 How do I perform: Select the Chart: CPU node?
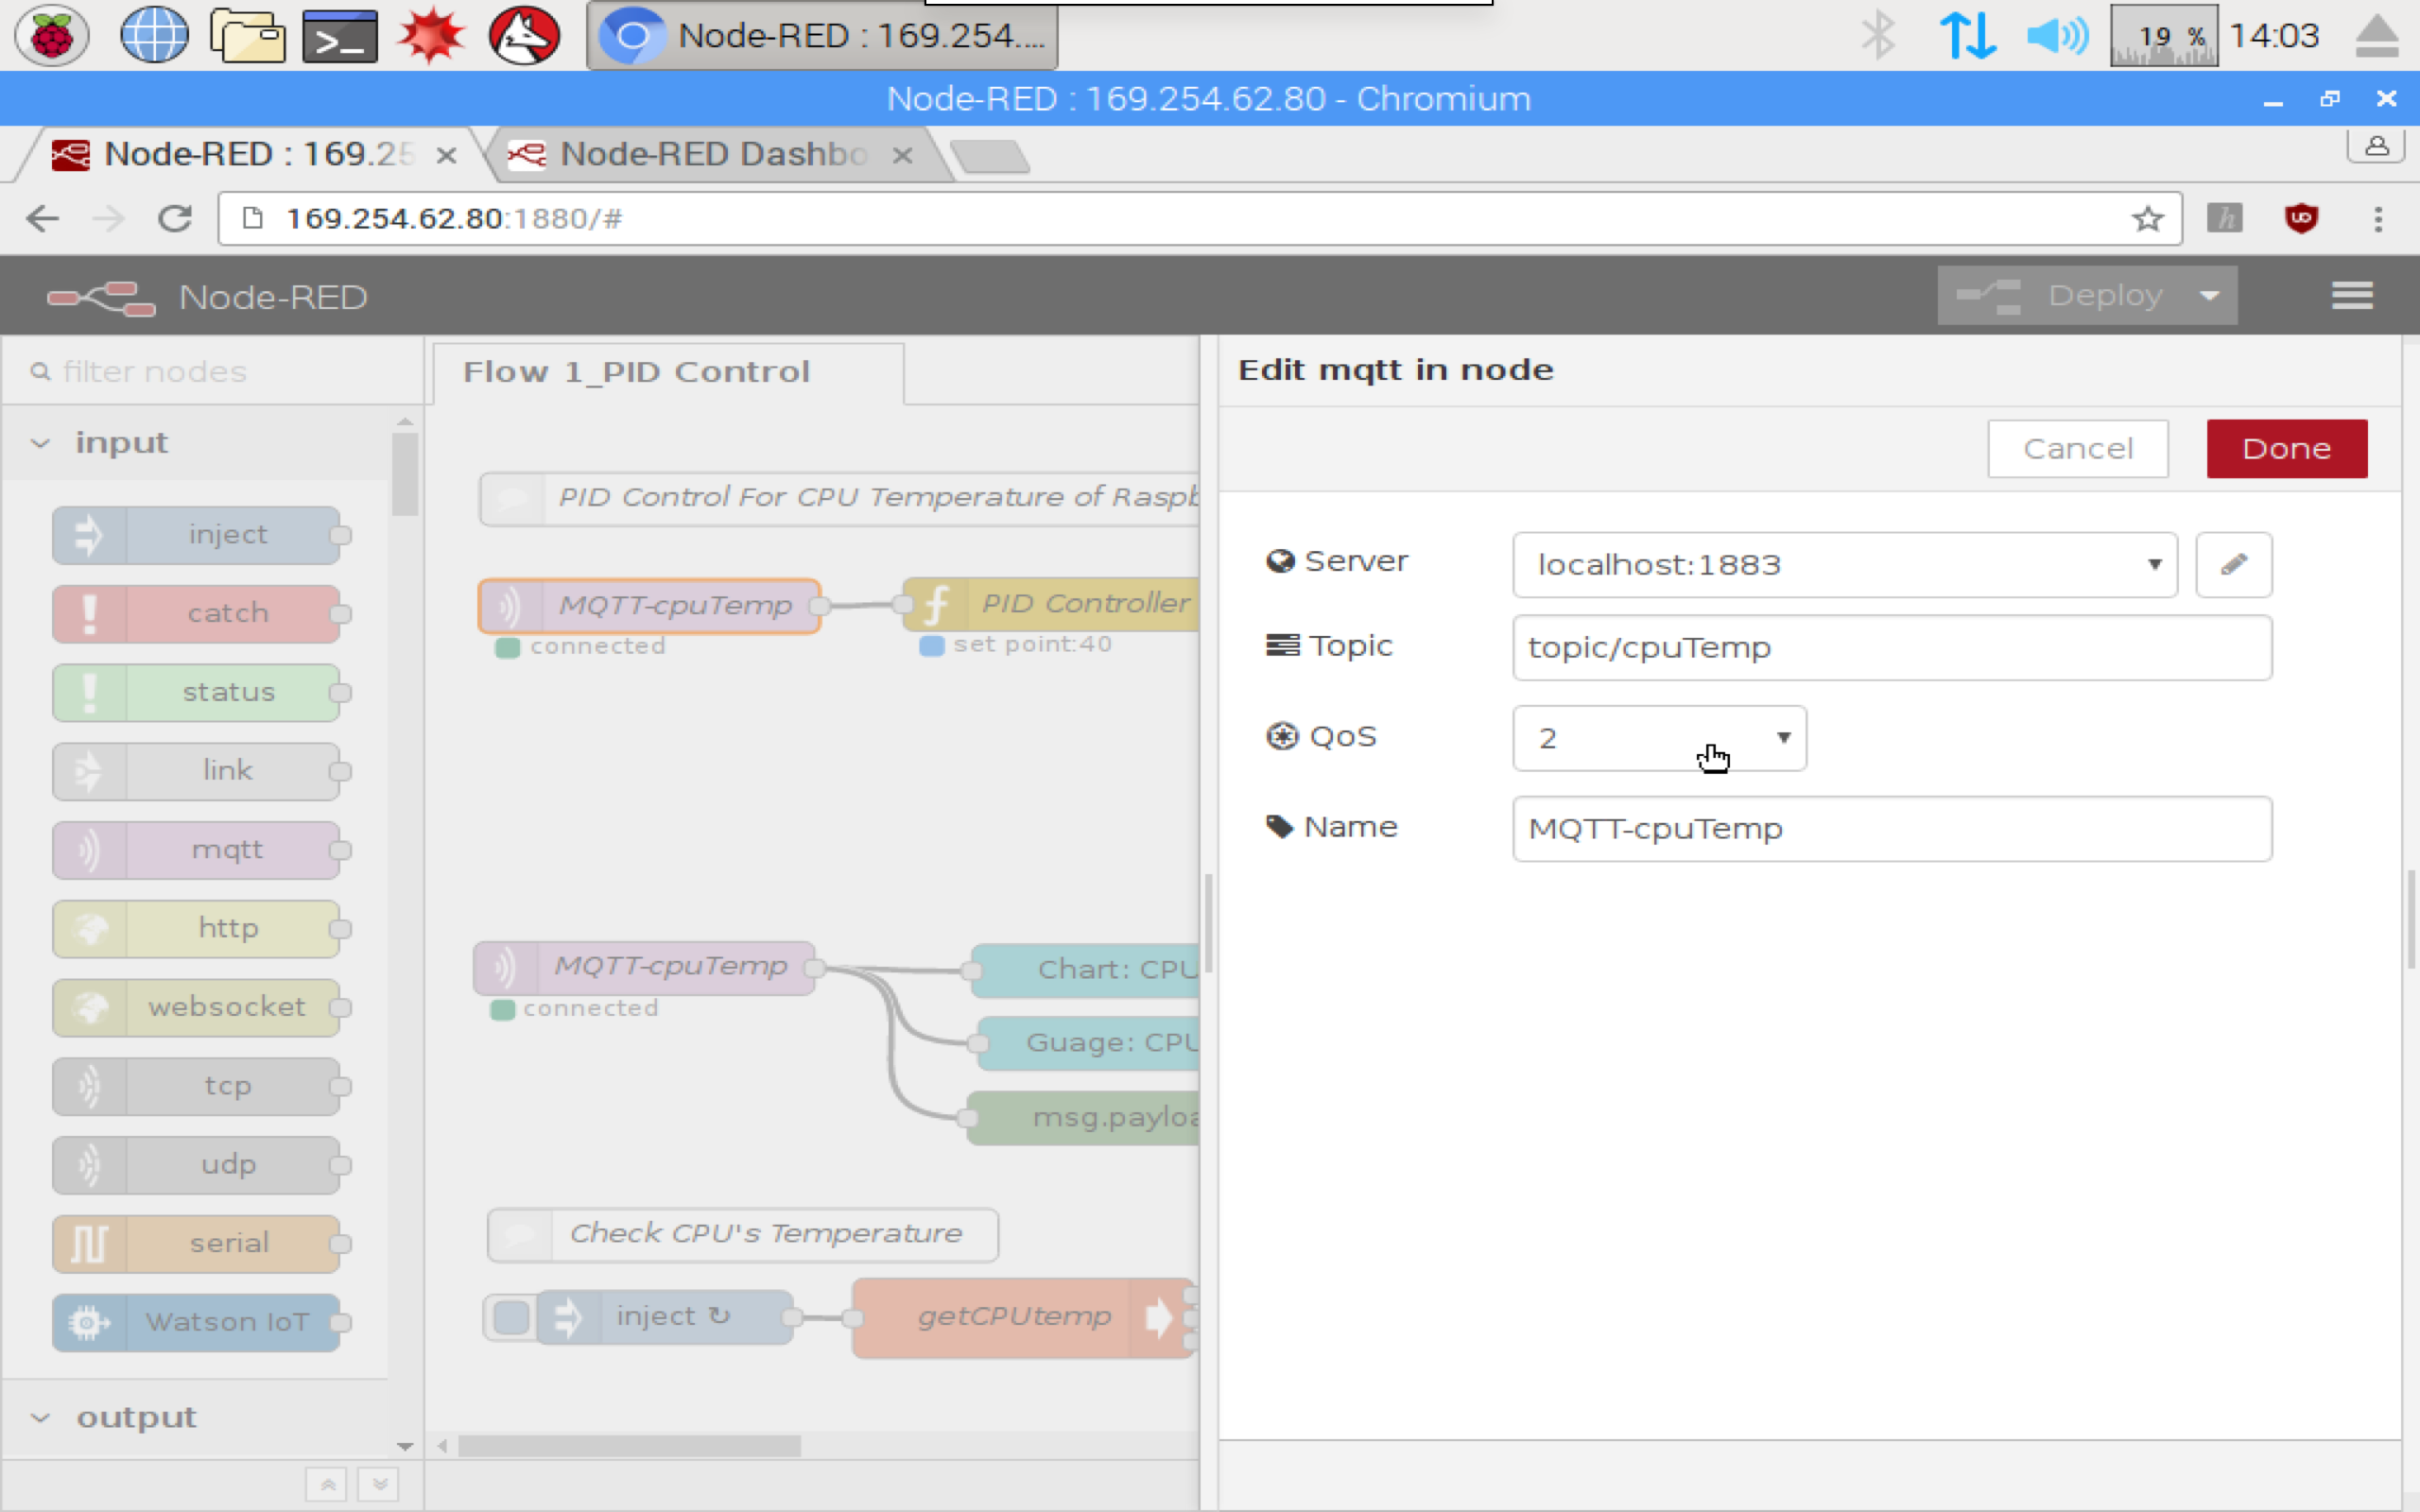tap(1086, 970)
